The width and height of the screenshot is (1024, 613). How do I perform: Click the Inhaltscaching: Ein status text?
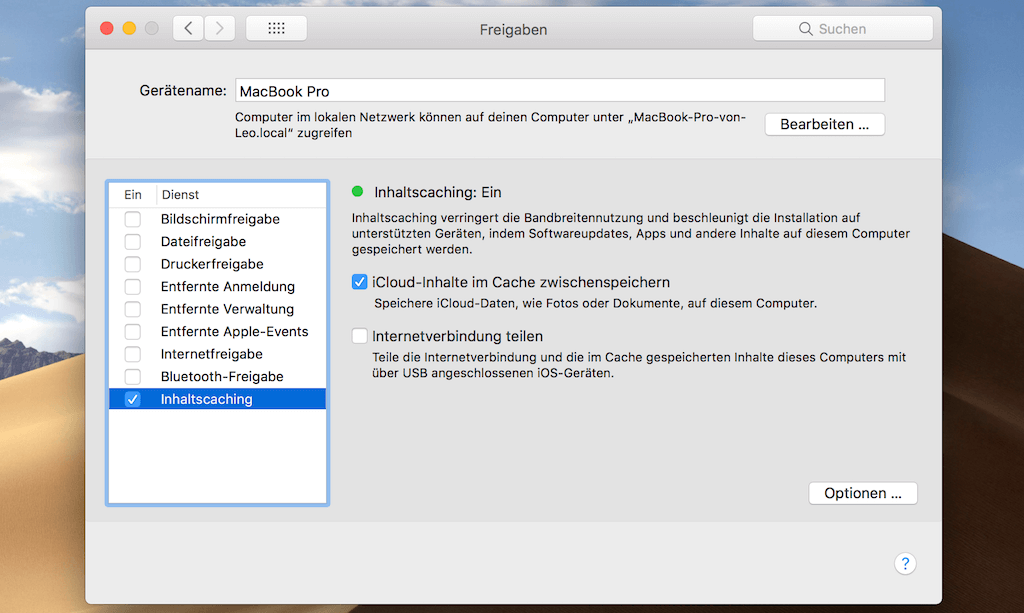(438, 192)
